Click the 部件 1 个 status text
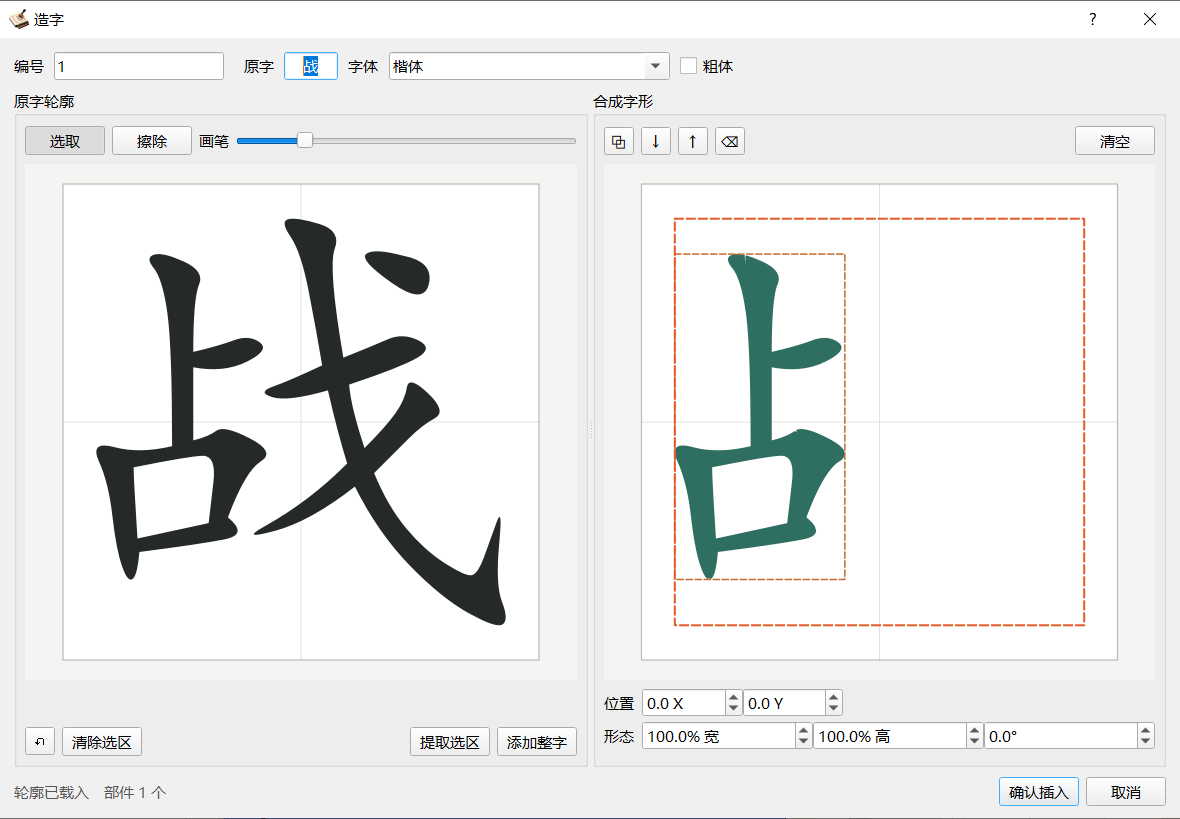The height and width of the screenshot is (819, 1180). pos(135,792)
